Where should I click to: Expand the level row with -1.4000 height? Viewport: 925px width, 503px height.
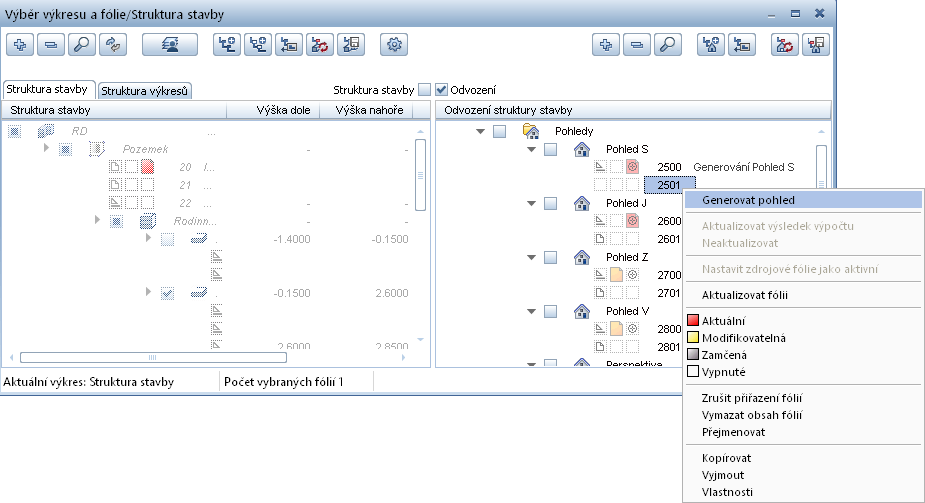[148, 238]
